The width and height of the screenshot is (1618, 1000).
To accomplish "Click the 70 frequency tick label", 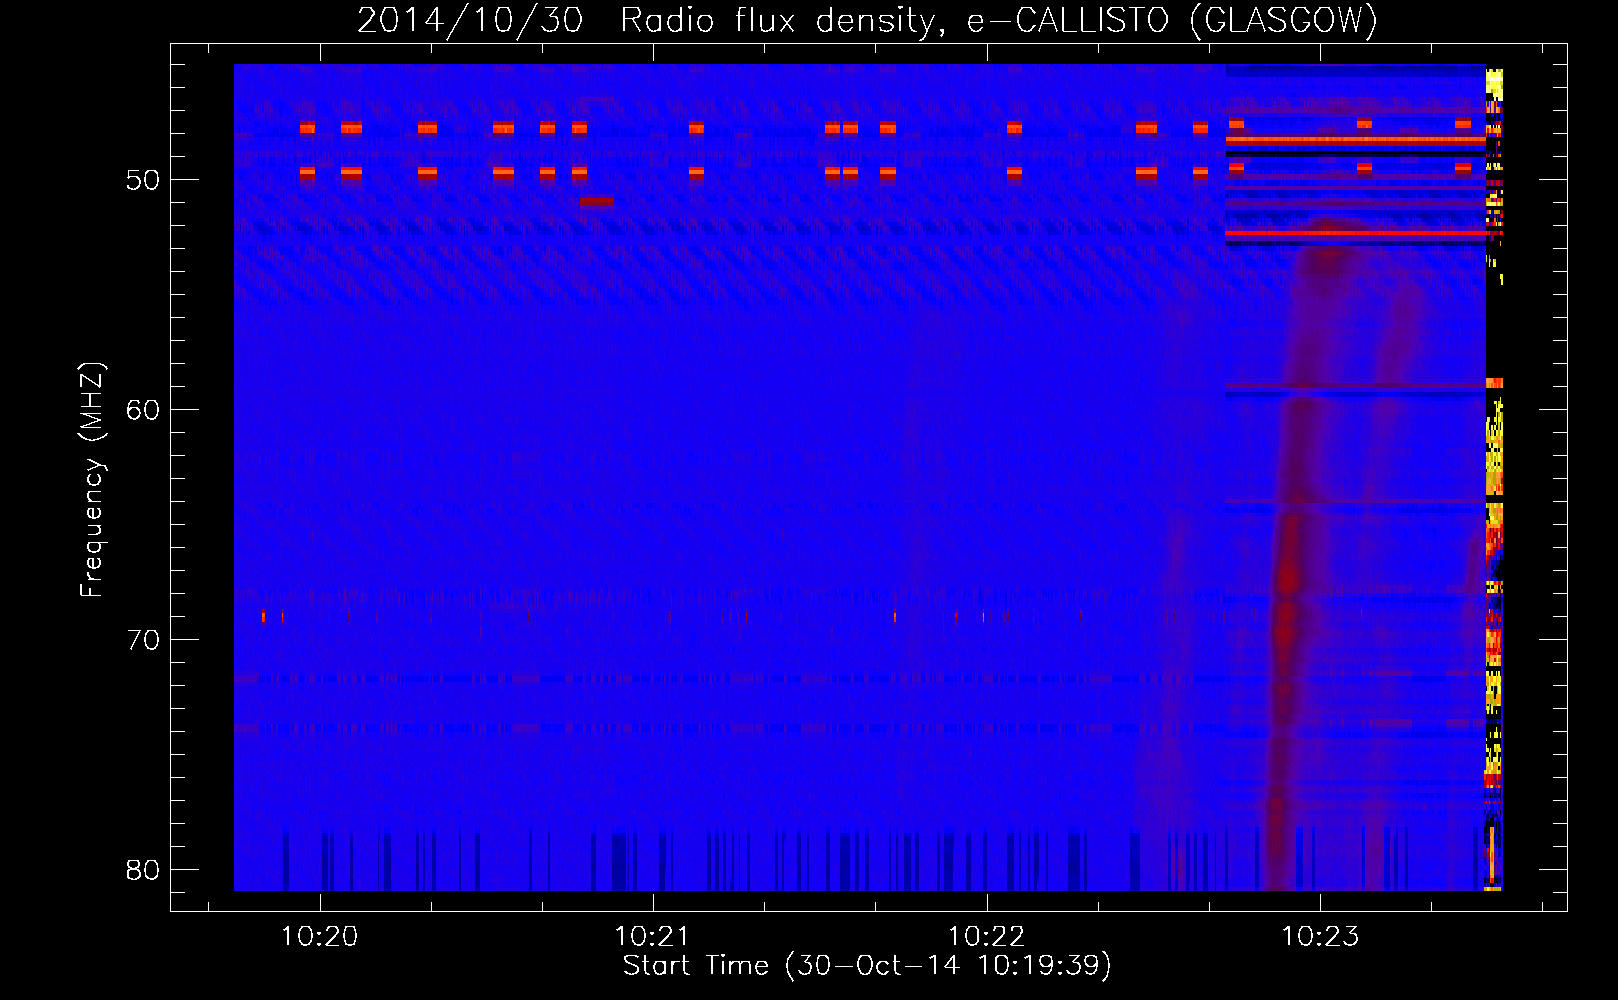I will (143, 640).
